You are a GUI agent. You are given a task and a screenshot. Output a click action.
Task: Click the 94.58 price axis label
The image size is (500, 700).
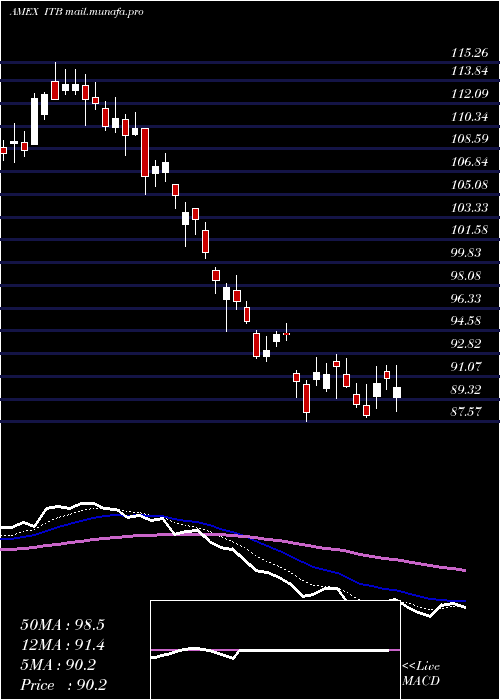[466, 321]
